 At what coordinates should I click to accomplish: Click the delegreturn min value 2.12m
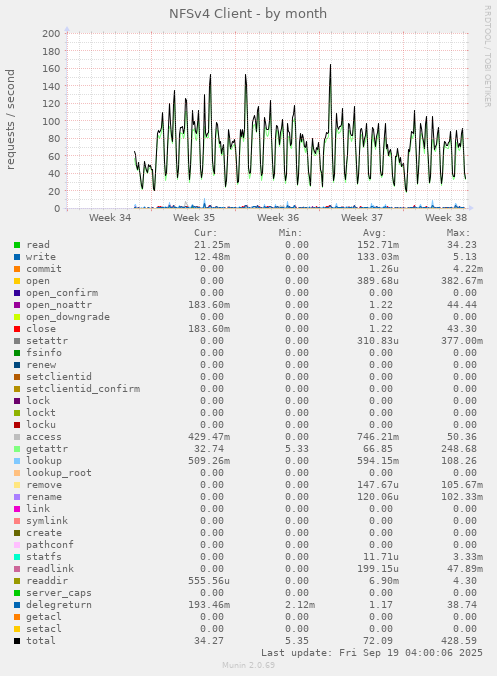pos(300,605)
